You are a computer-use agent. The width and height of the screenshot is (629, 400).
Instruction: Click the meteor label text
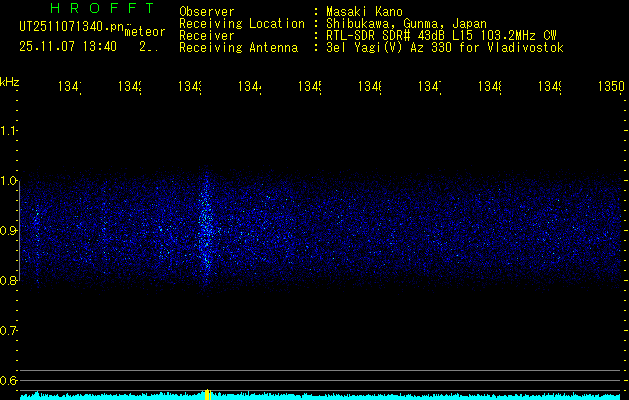point(144,31)
